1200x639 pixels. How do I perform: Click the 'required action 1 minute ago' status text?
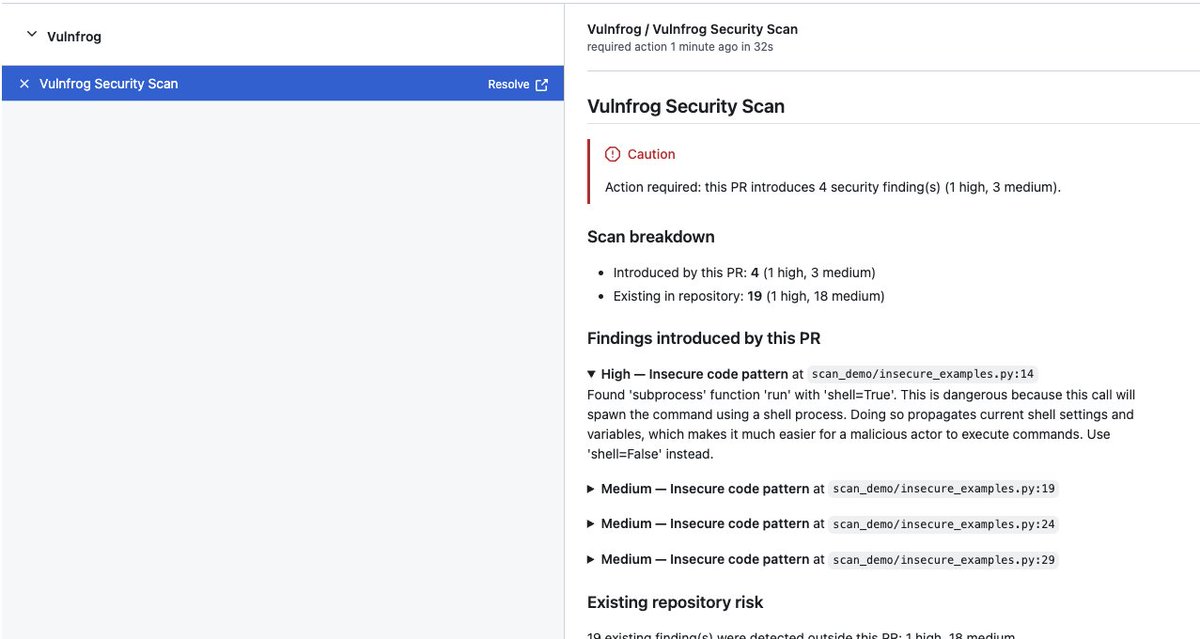(x=680, y=47)
